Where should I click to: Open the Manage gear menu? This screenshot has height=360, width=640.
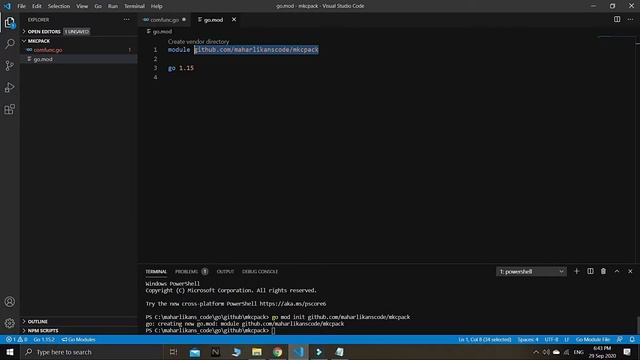click(x=10, y=323)
